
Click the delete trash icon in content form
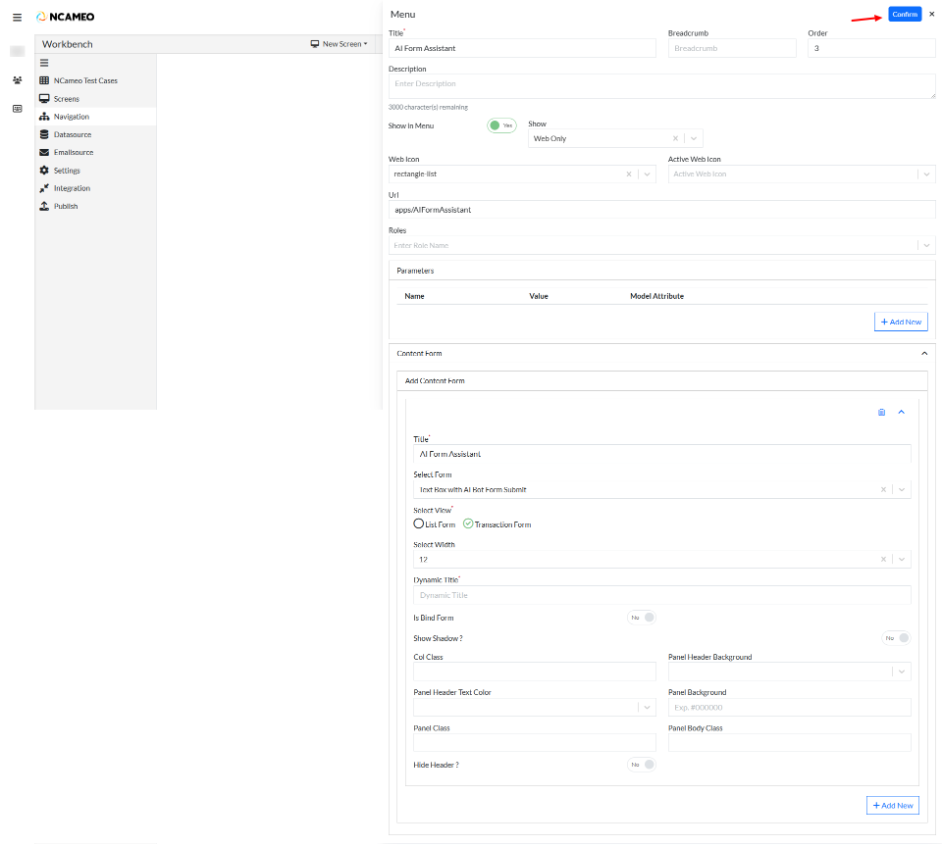click(881, 412)
